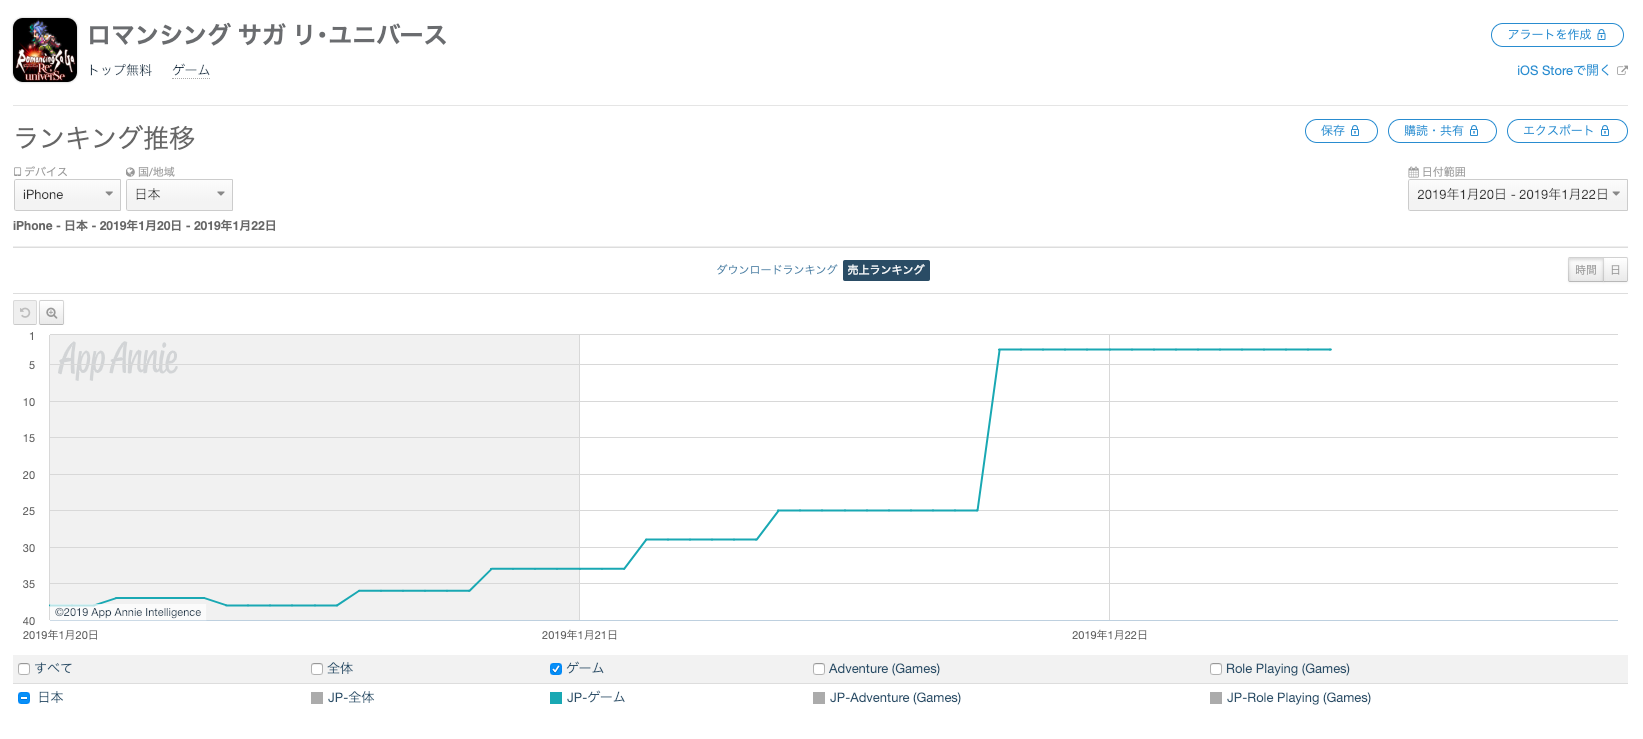
Task: Click the アラートを作成 button
Action: point(1557,35)
